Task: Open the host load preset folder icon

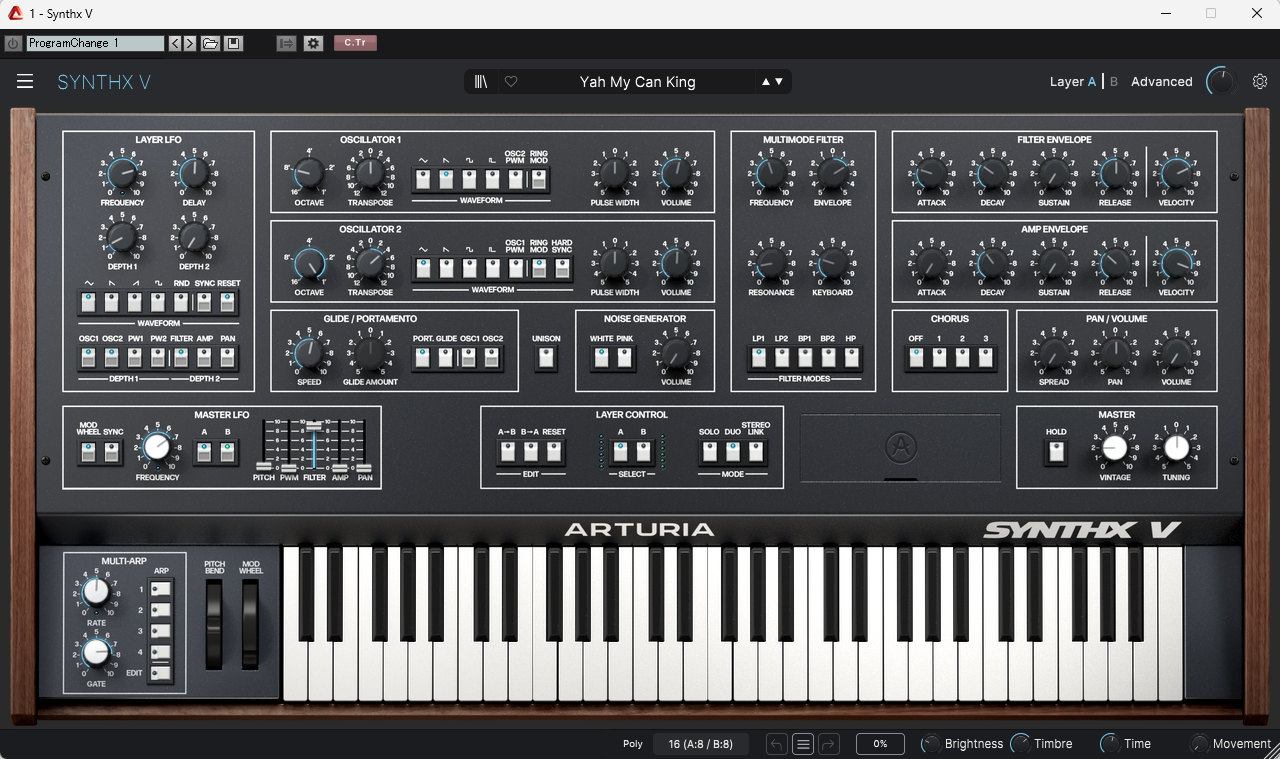Action: pyautogui.click(x=210, y=43)
